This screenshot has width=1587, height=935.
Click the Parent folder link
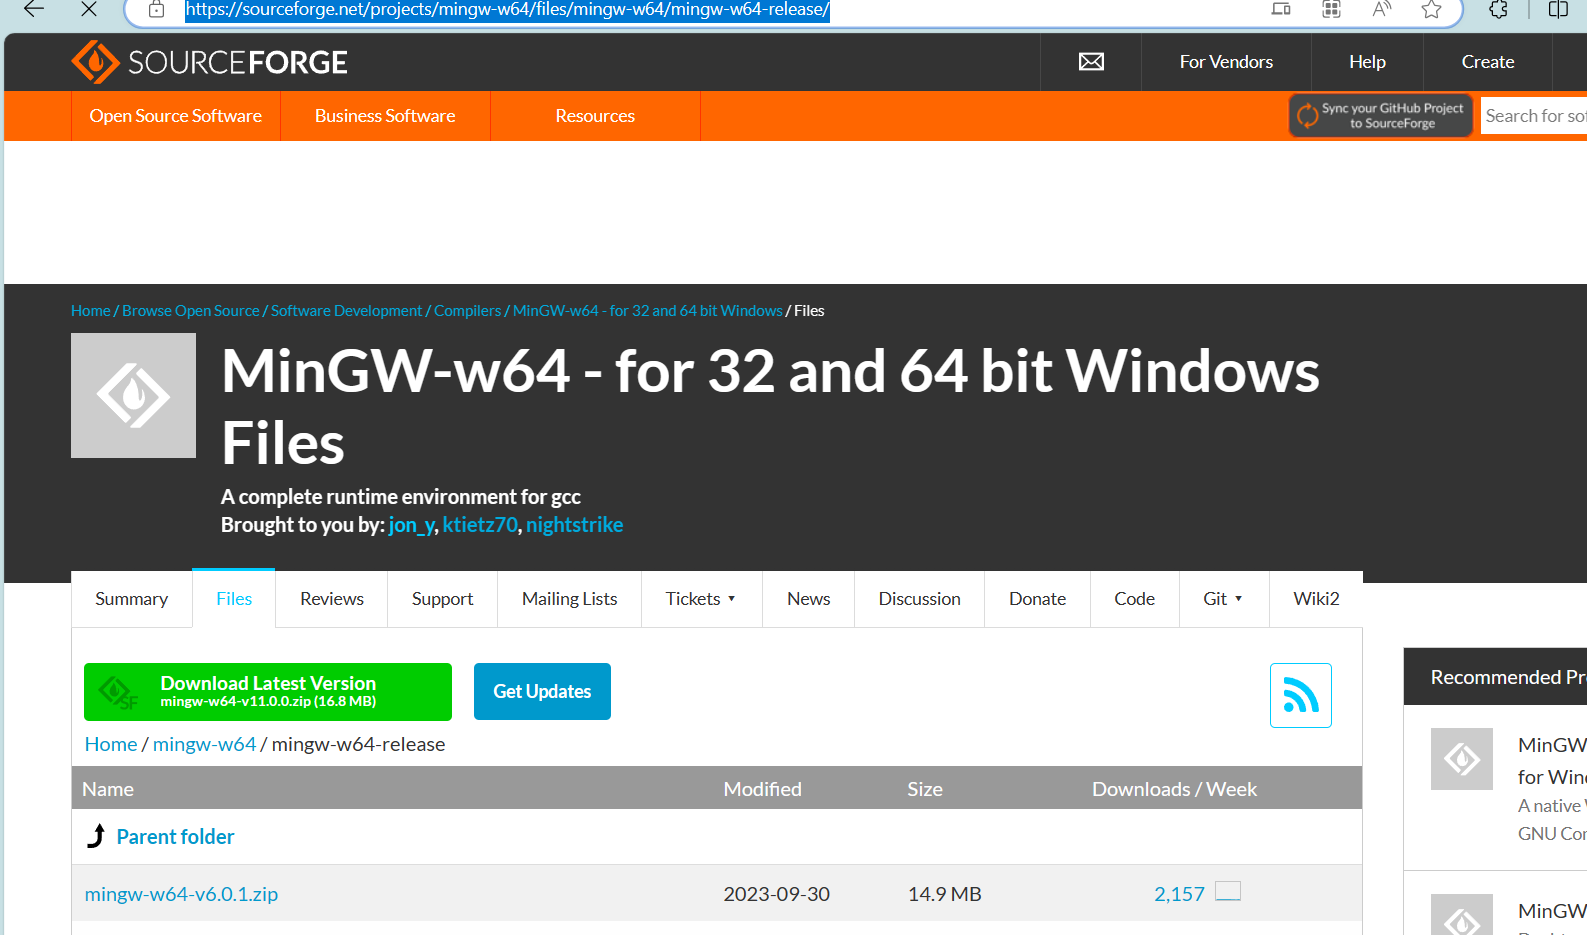pyautogui.click(x=176, y=837)
